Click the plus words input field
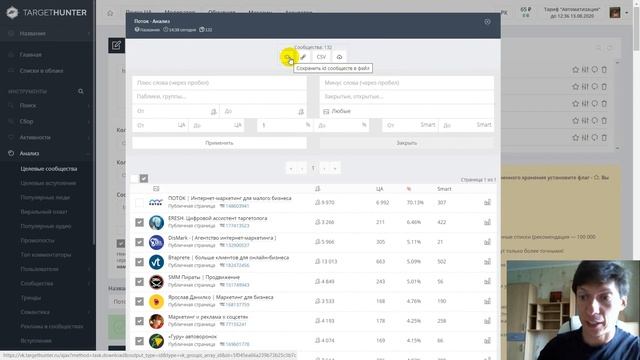640x360 pixels. (x=219, y=83)
